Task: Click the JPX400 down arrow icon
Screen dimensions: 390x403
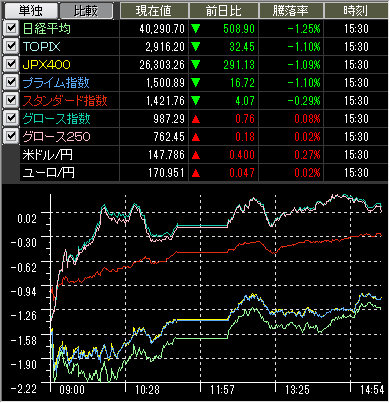Action: 196,65
